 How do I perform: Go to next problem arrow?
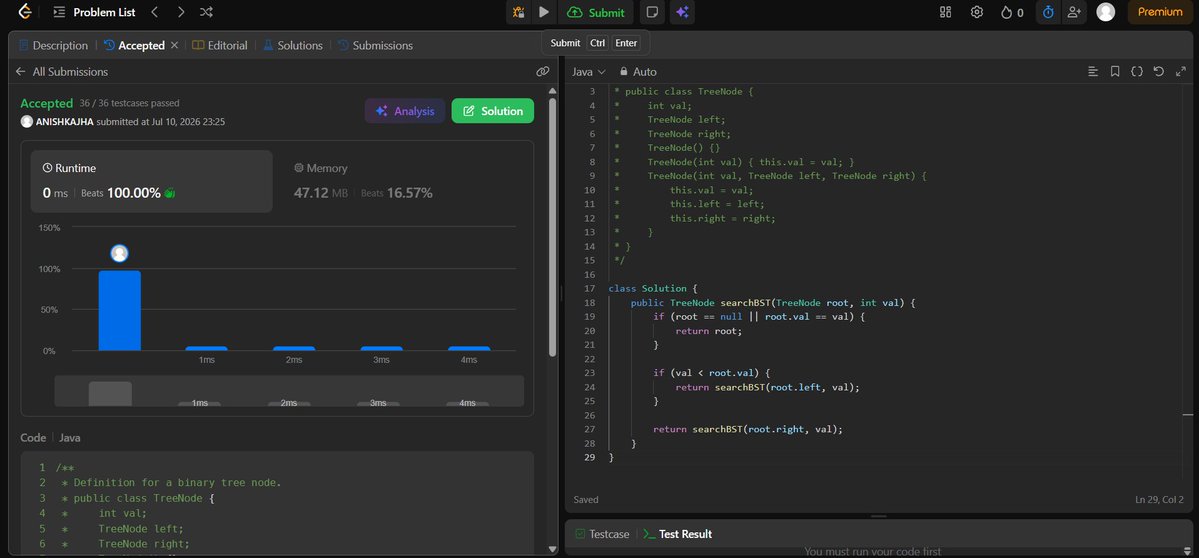pyautogui.click(x=180, y=12)
